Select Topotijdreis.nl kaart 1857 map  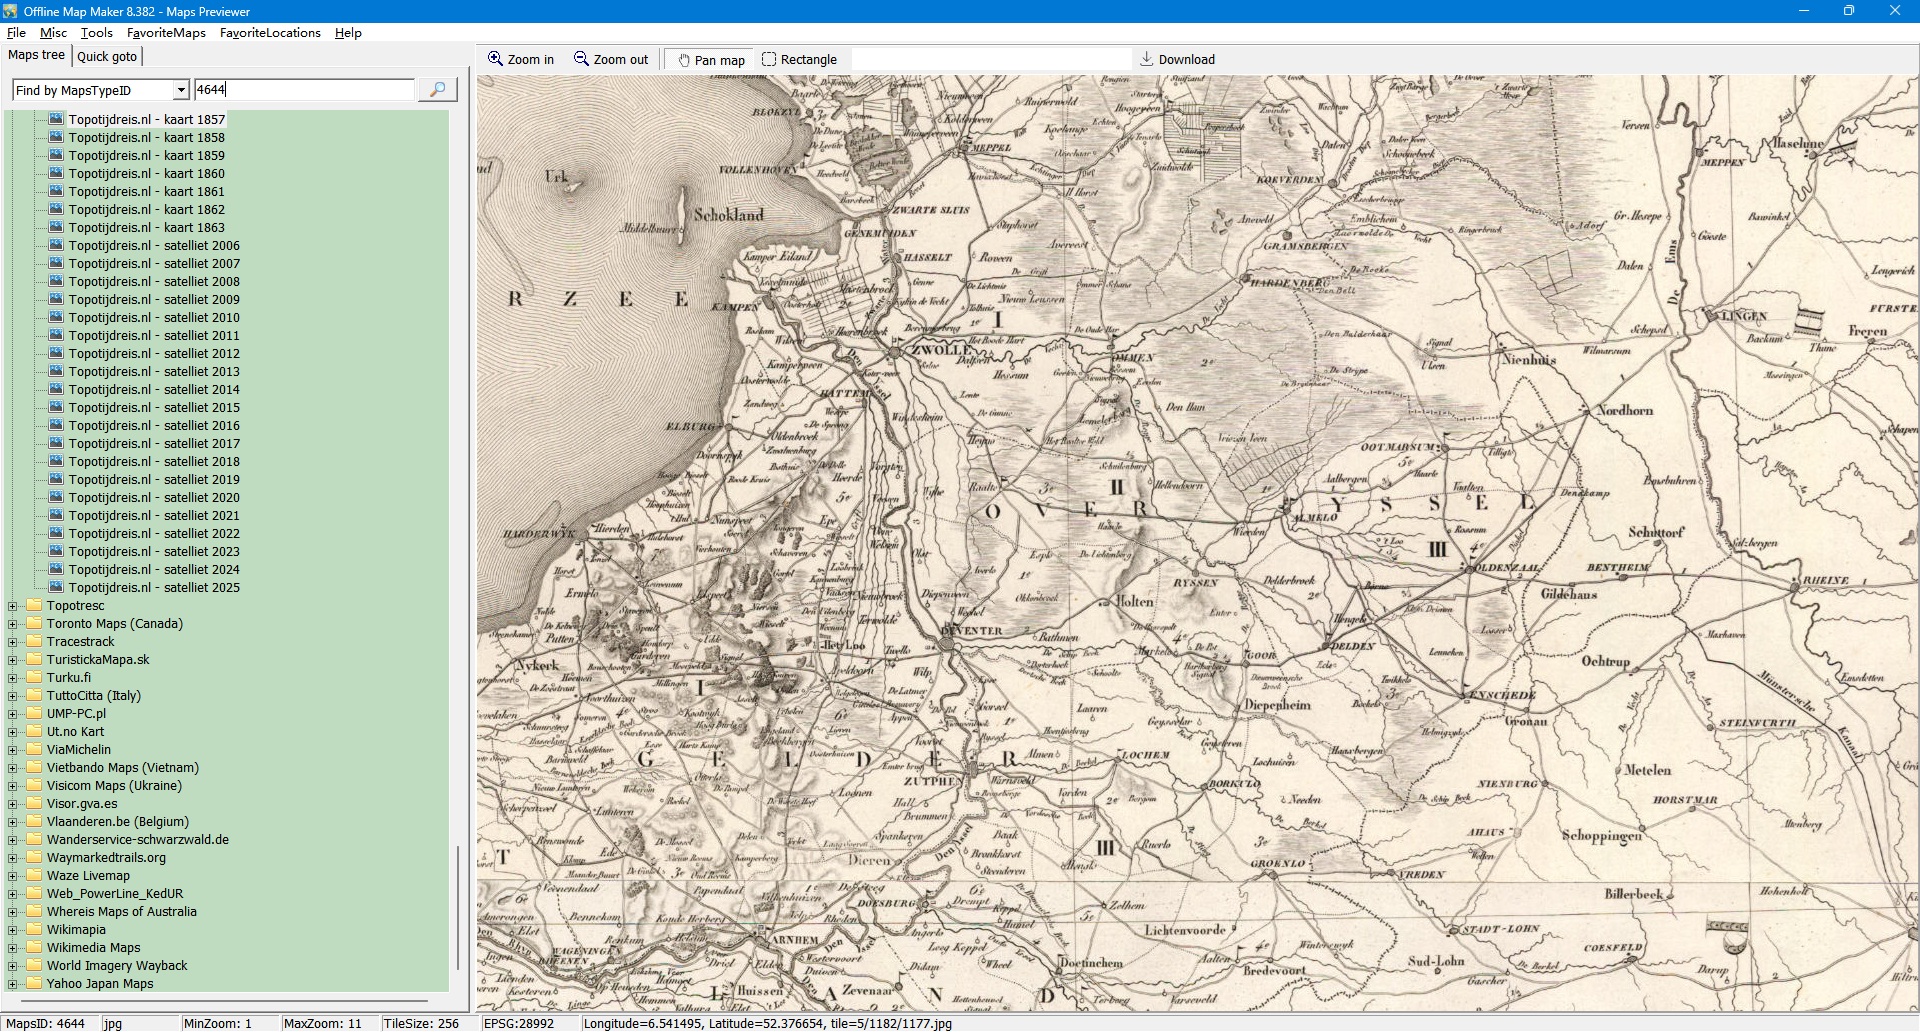pos(146,119)
